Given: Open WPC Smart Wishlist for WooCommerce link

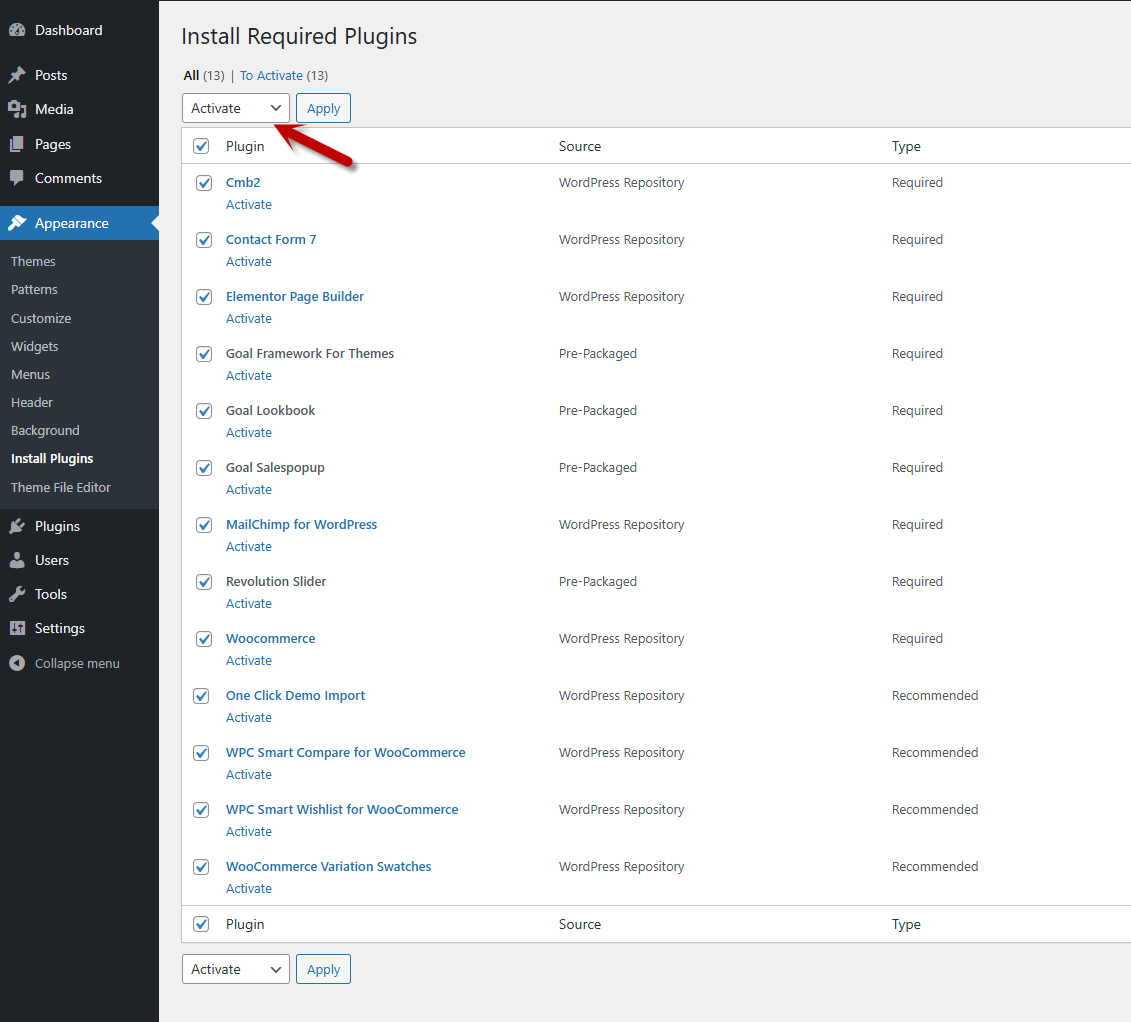Looking at the screenshot, I should click(x=342, y=809).
